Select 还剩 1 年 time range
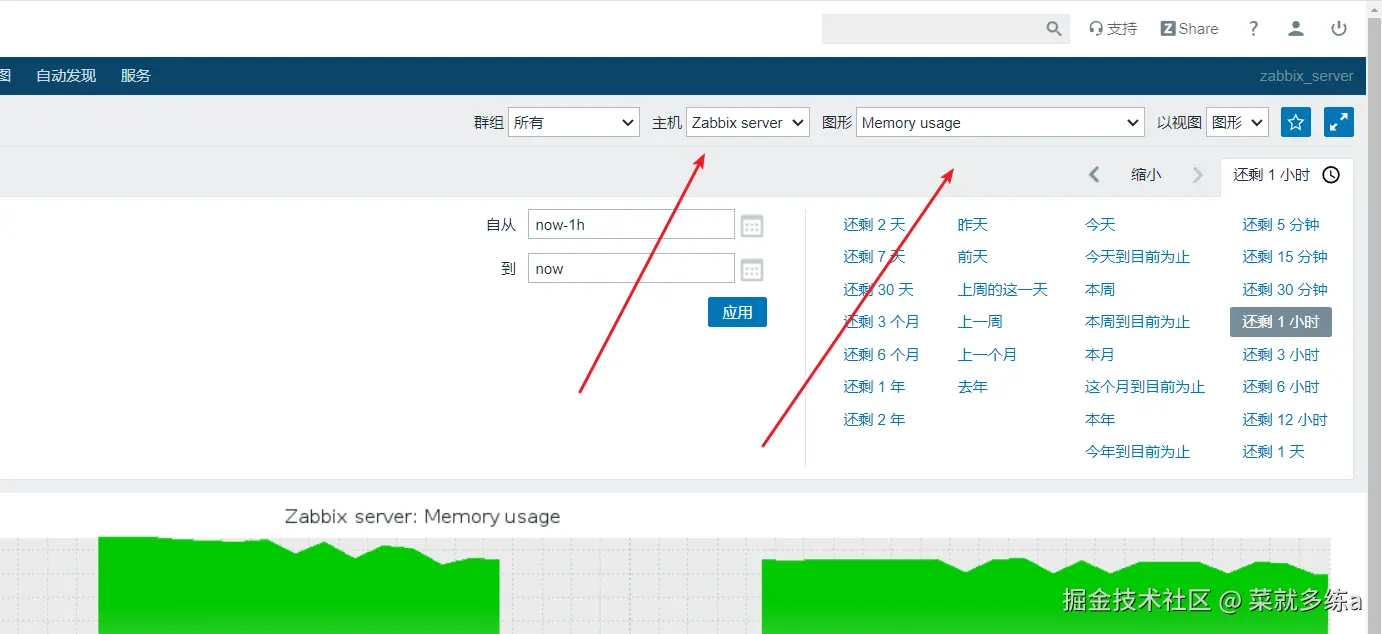1382x634 pixels. coord(874,387)
